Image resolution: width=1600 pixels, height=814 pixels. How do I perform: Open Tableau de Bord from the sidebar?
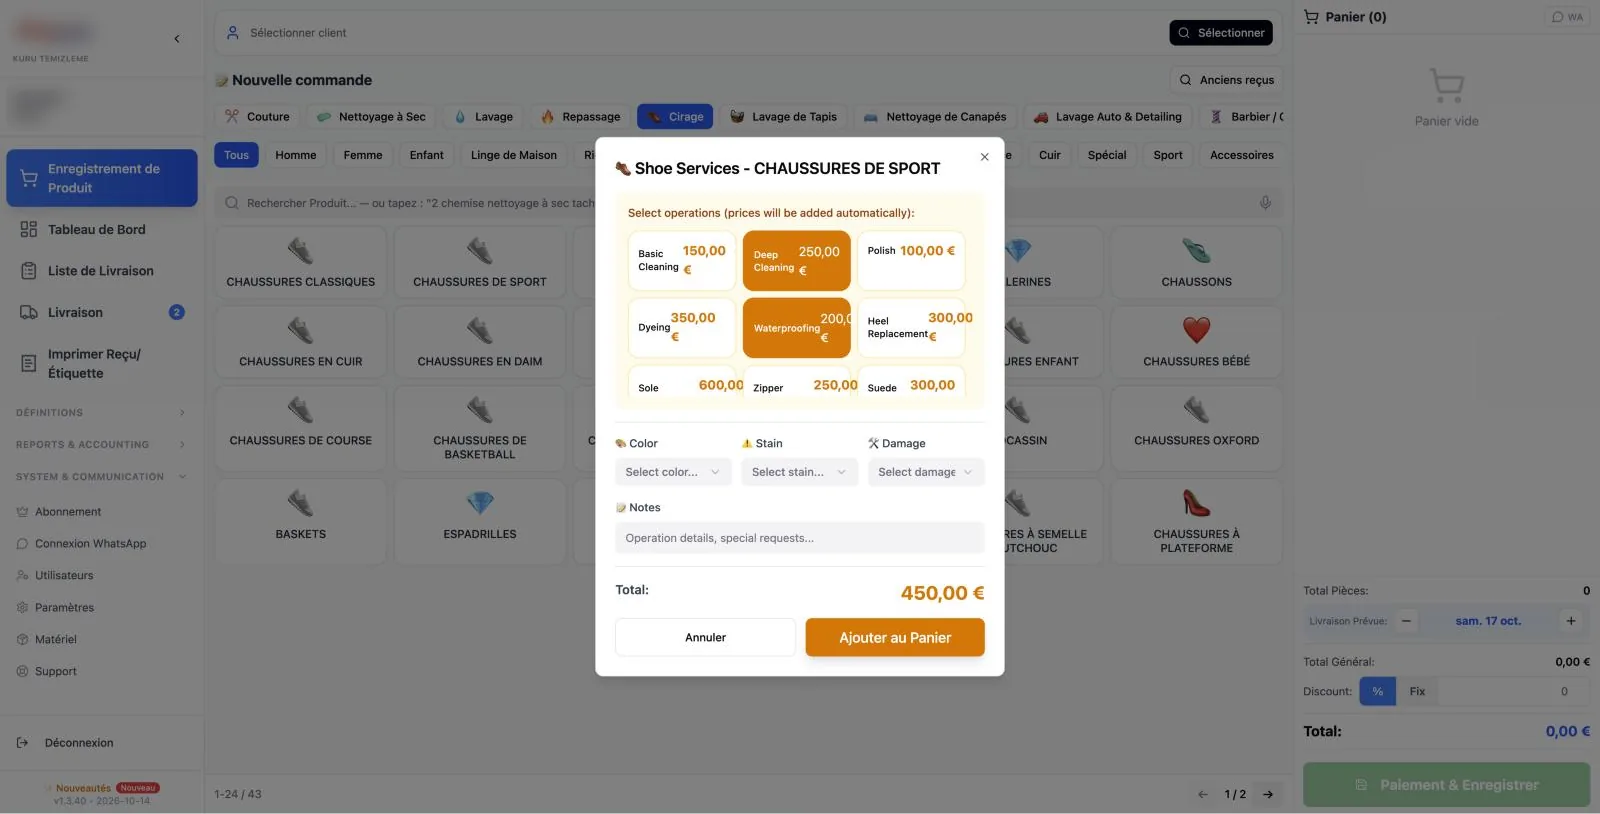click(x=101, y=229)
